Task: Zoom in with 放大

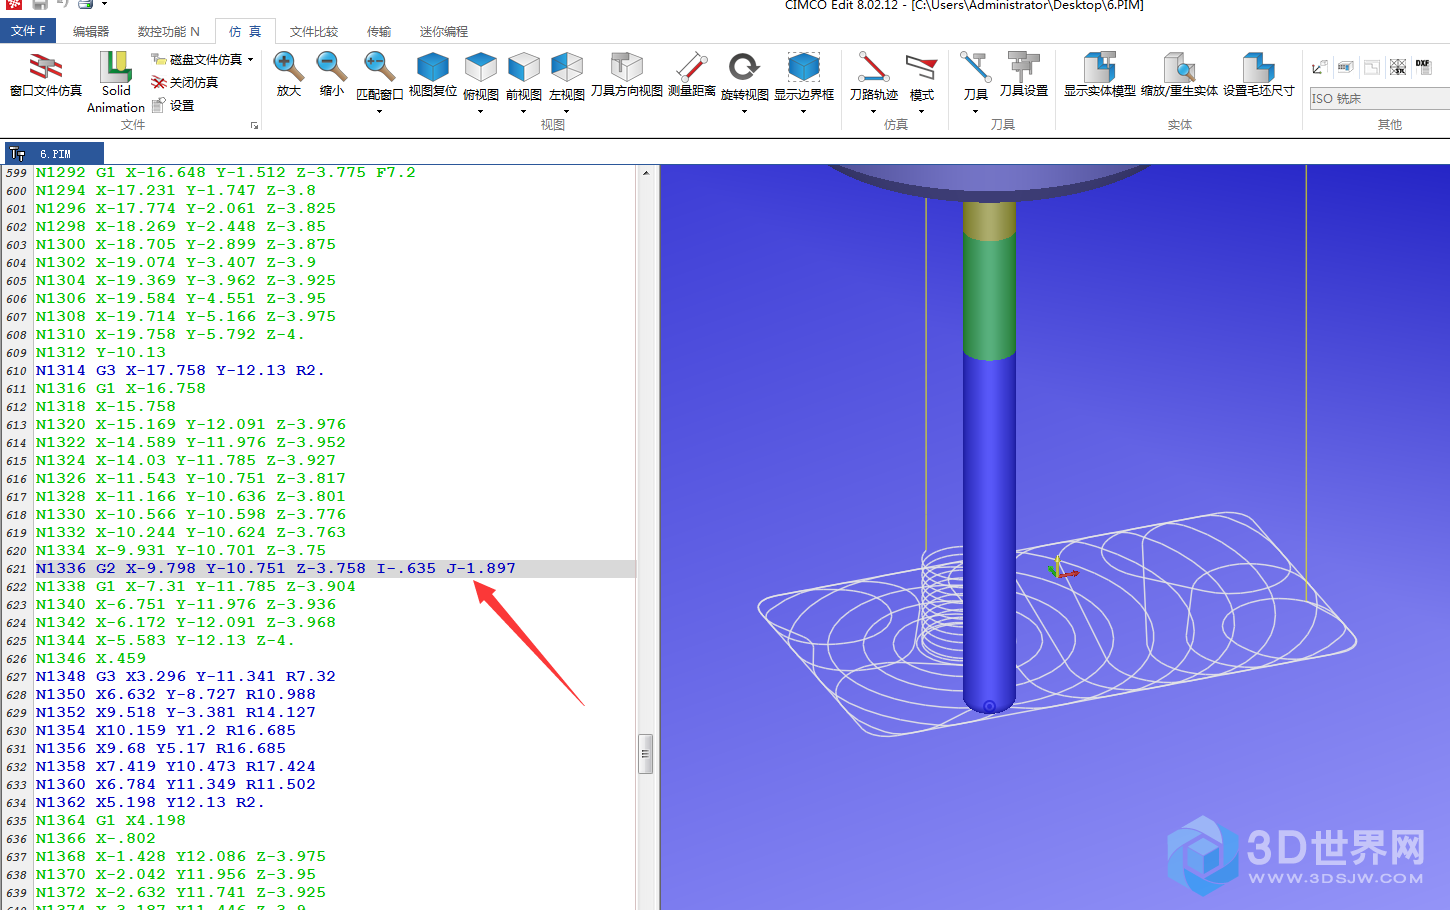Action: click(x=288, y=74)
